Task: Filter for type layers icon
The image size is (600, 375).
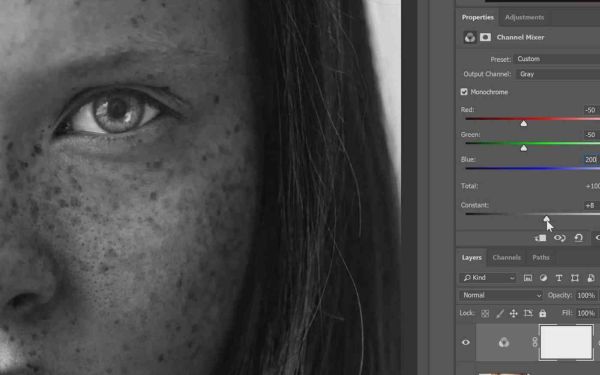Action: pos(559,278)
